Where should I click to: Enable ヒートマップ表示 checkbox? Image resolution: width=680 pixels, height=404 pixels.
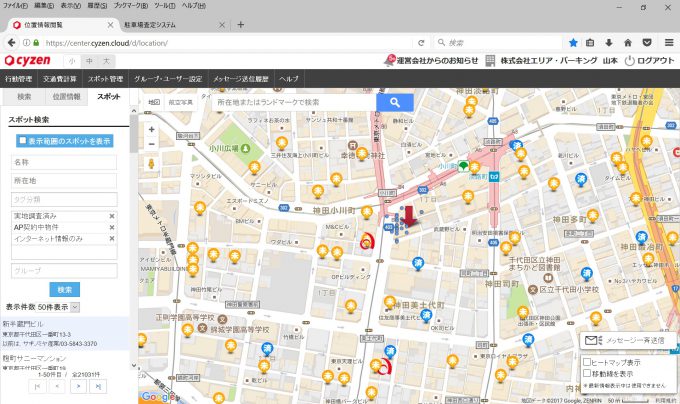pos(587,362)
